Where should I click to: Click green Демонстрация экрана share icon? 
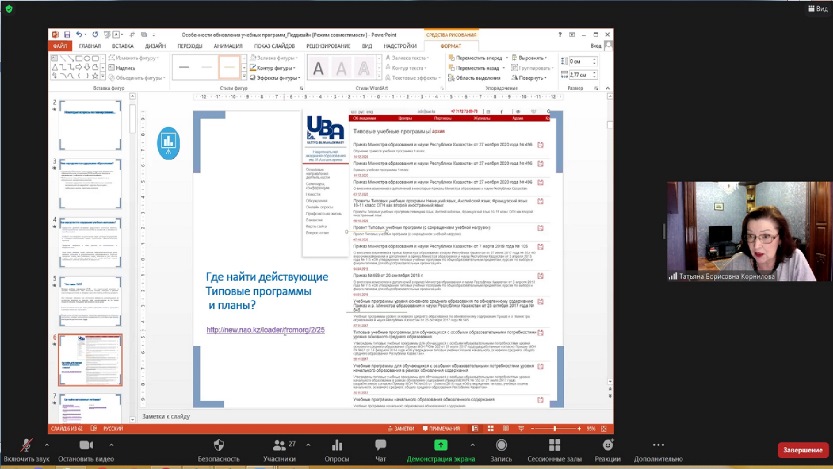[x=440, y=444]
